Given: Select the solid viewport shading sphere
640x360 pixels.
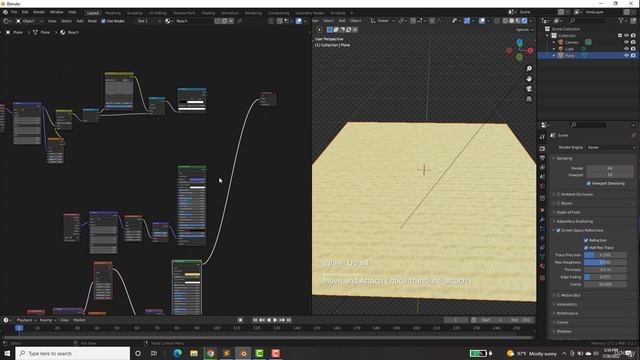Looking at the screenshot, I should pyautogui.click(x=511, y=21).
